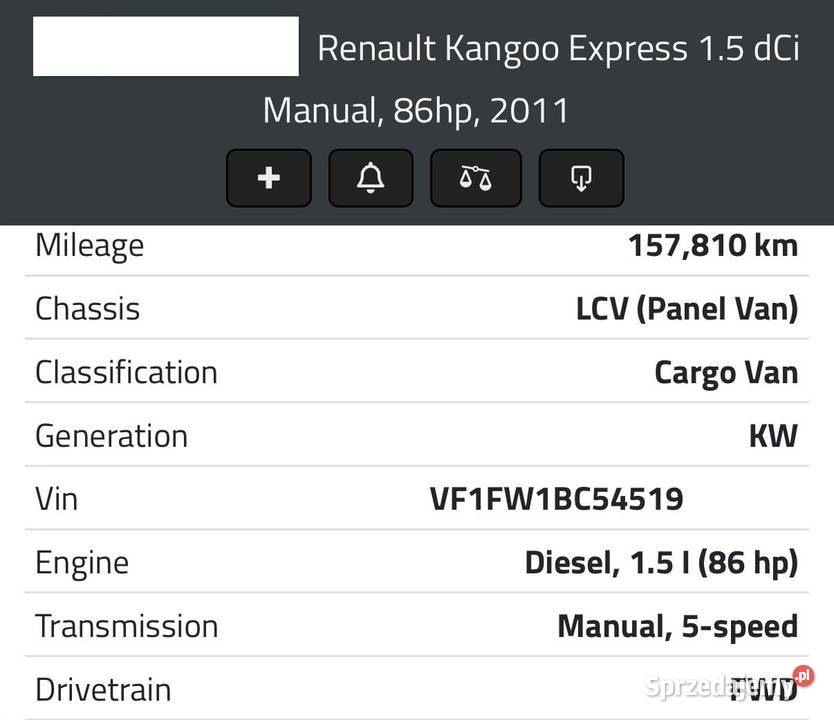Screen dimensions: 834x720
Task: Add Renault Kangoo to favorites via plus icon
Action: point(268,177)
